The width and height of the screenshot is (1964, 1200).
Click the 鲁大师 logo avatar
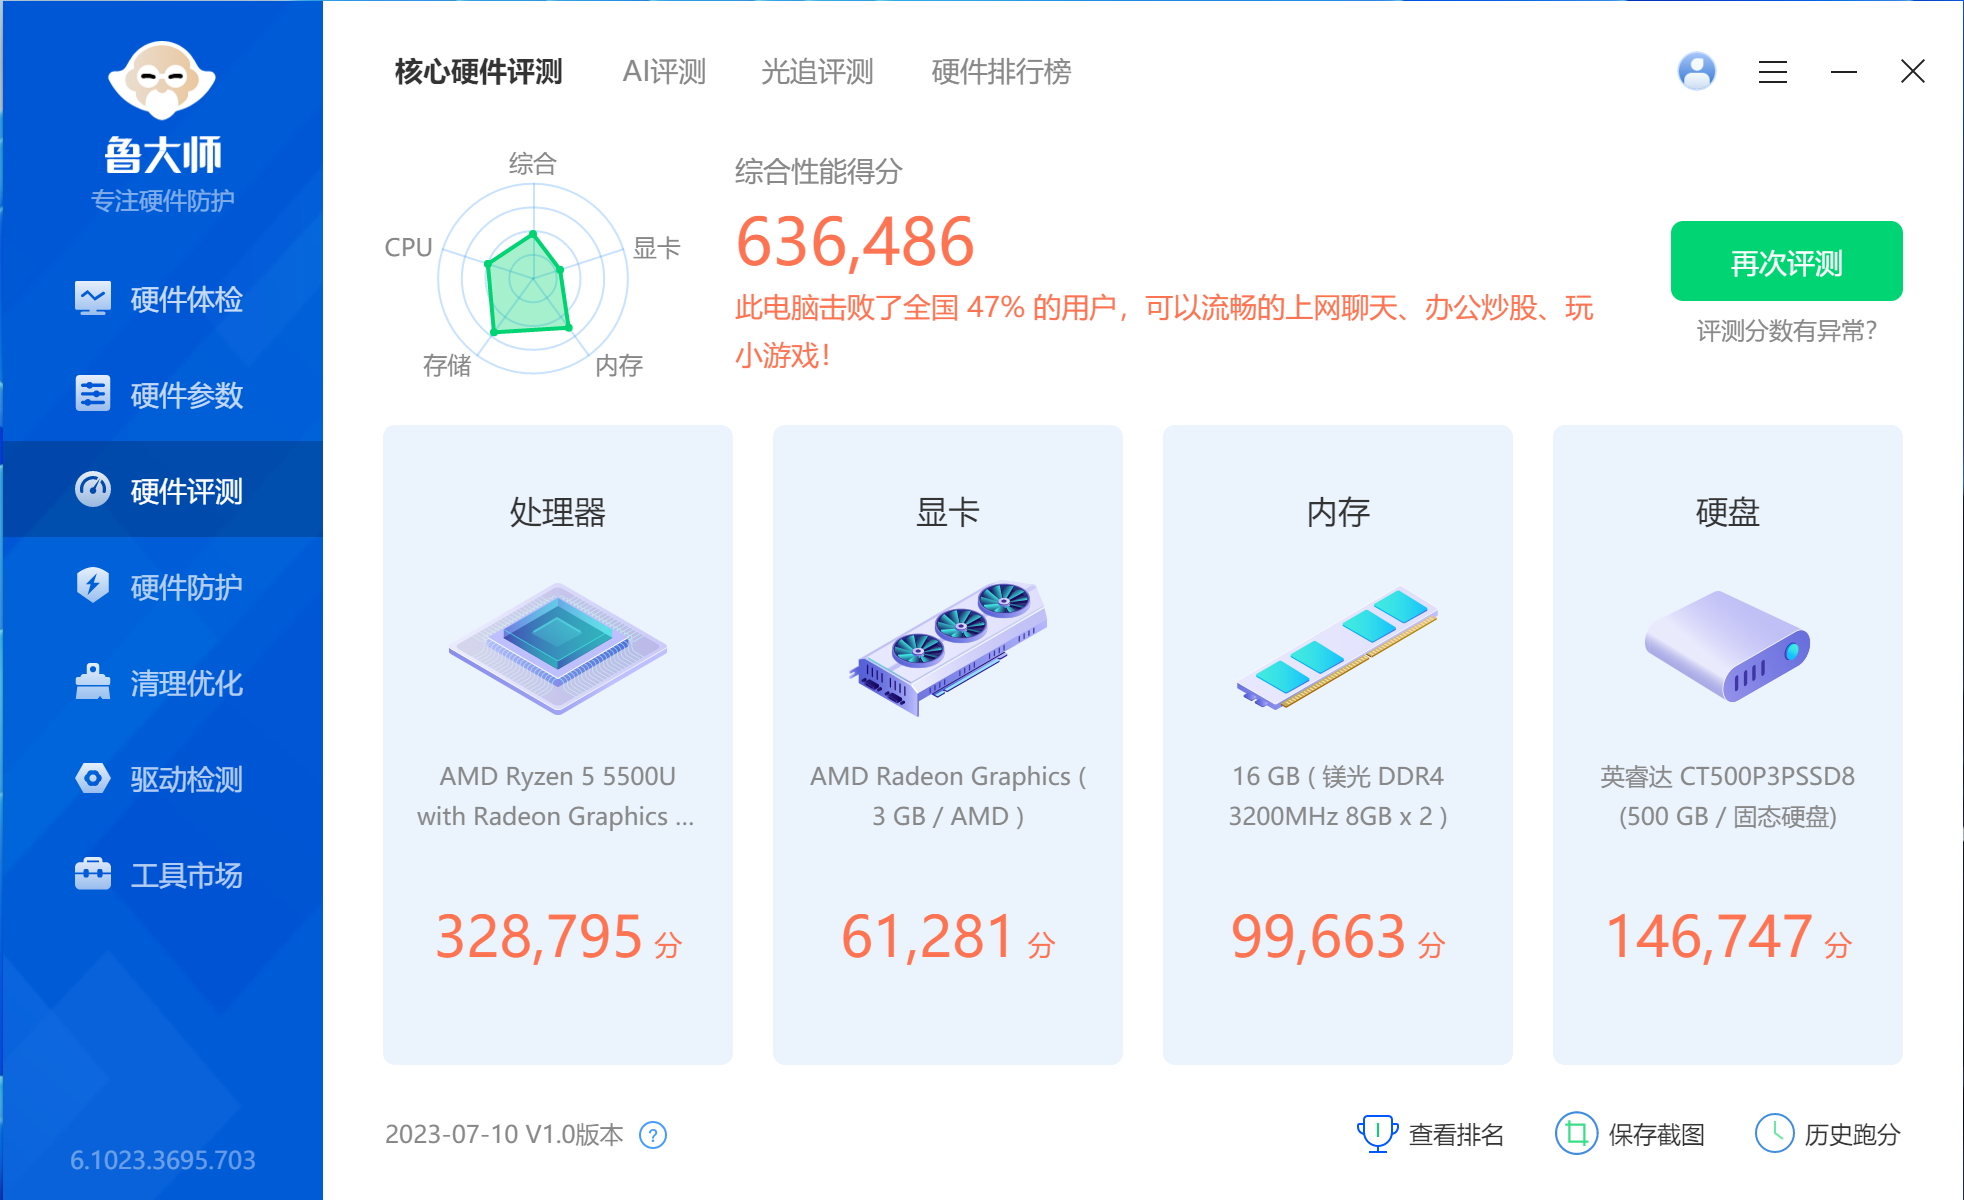162,80
